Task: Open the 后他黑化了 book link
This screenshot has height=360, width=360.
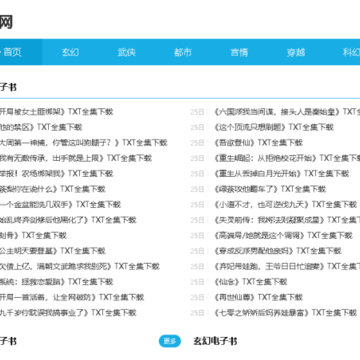Action: click(x=68, y=220)
